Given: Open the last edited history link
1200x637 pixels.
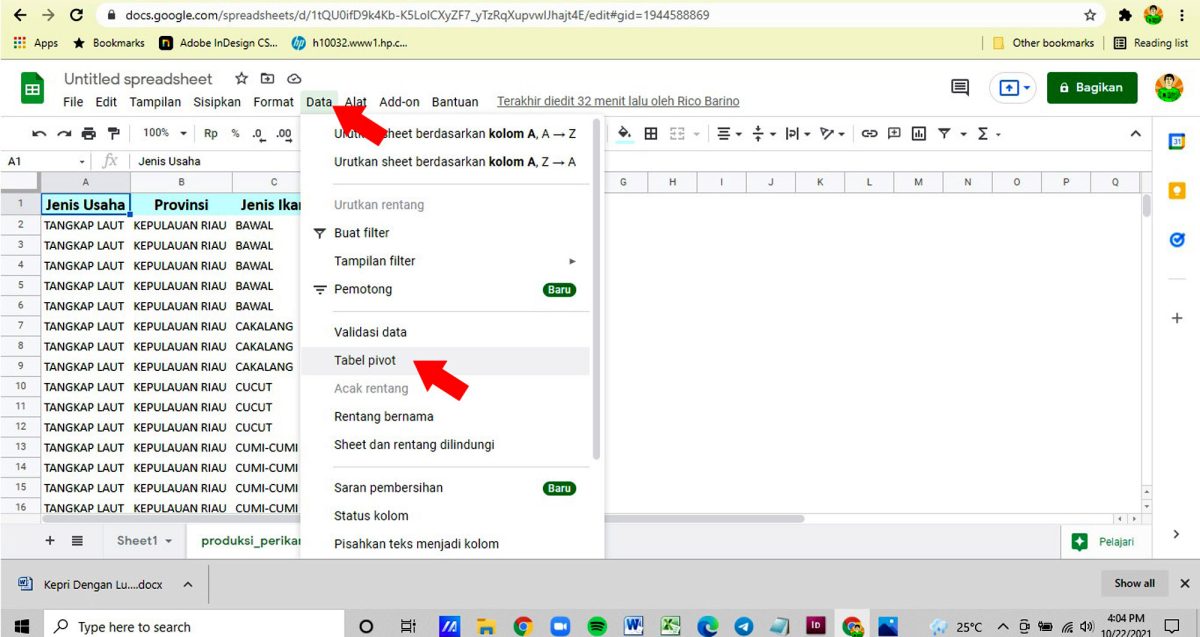Looking at the screenshot, I should pos(618,101).
